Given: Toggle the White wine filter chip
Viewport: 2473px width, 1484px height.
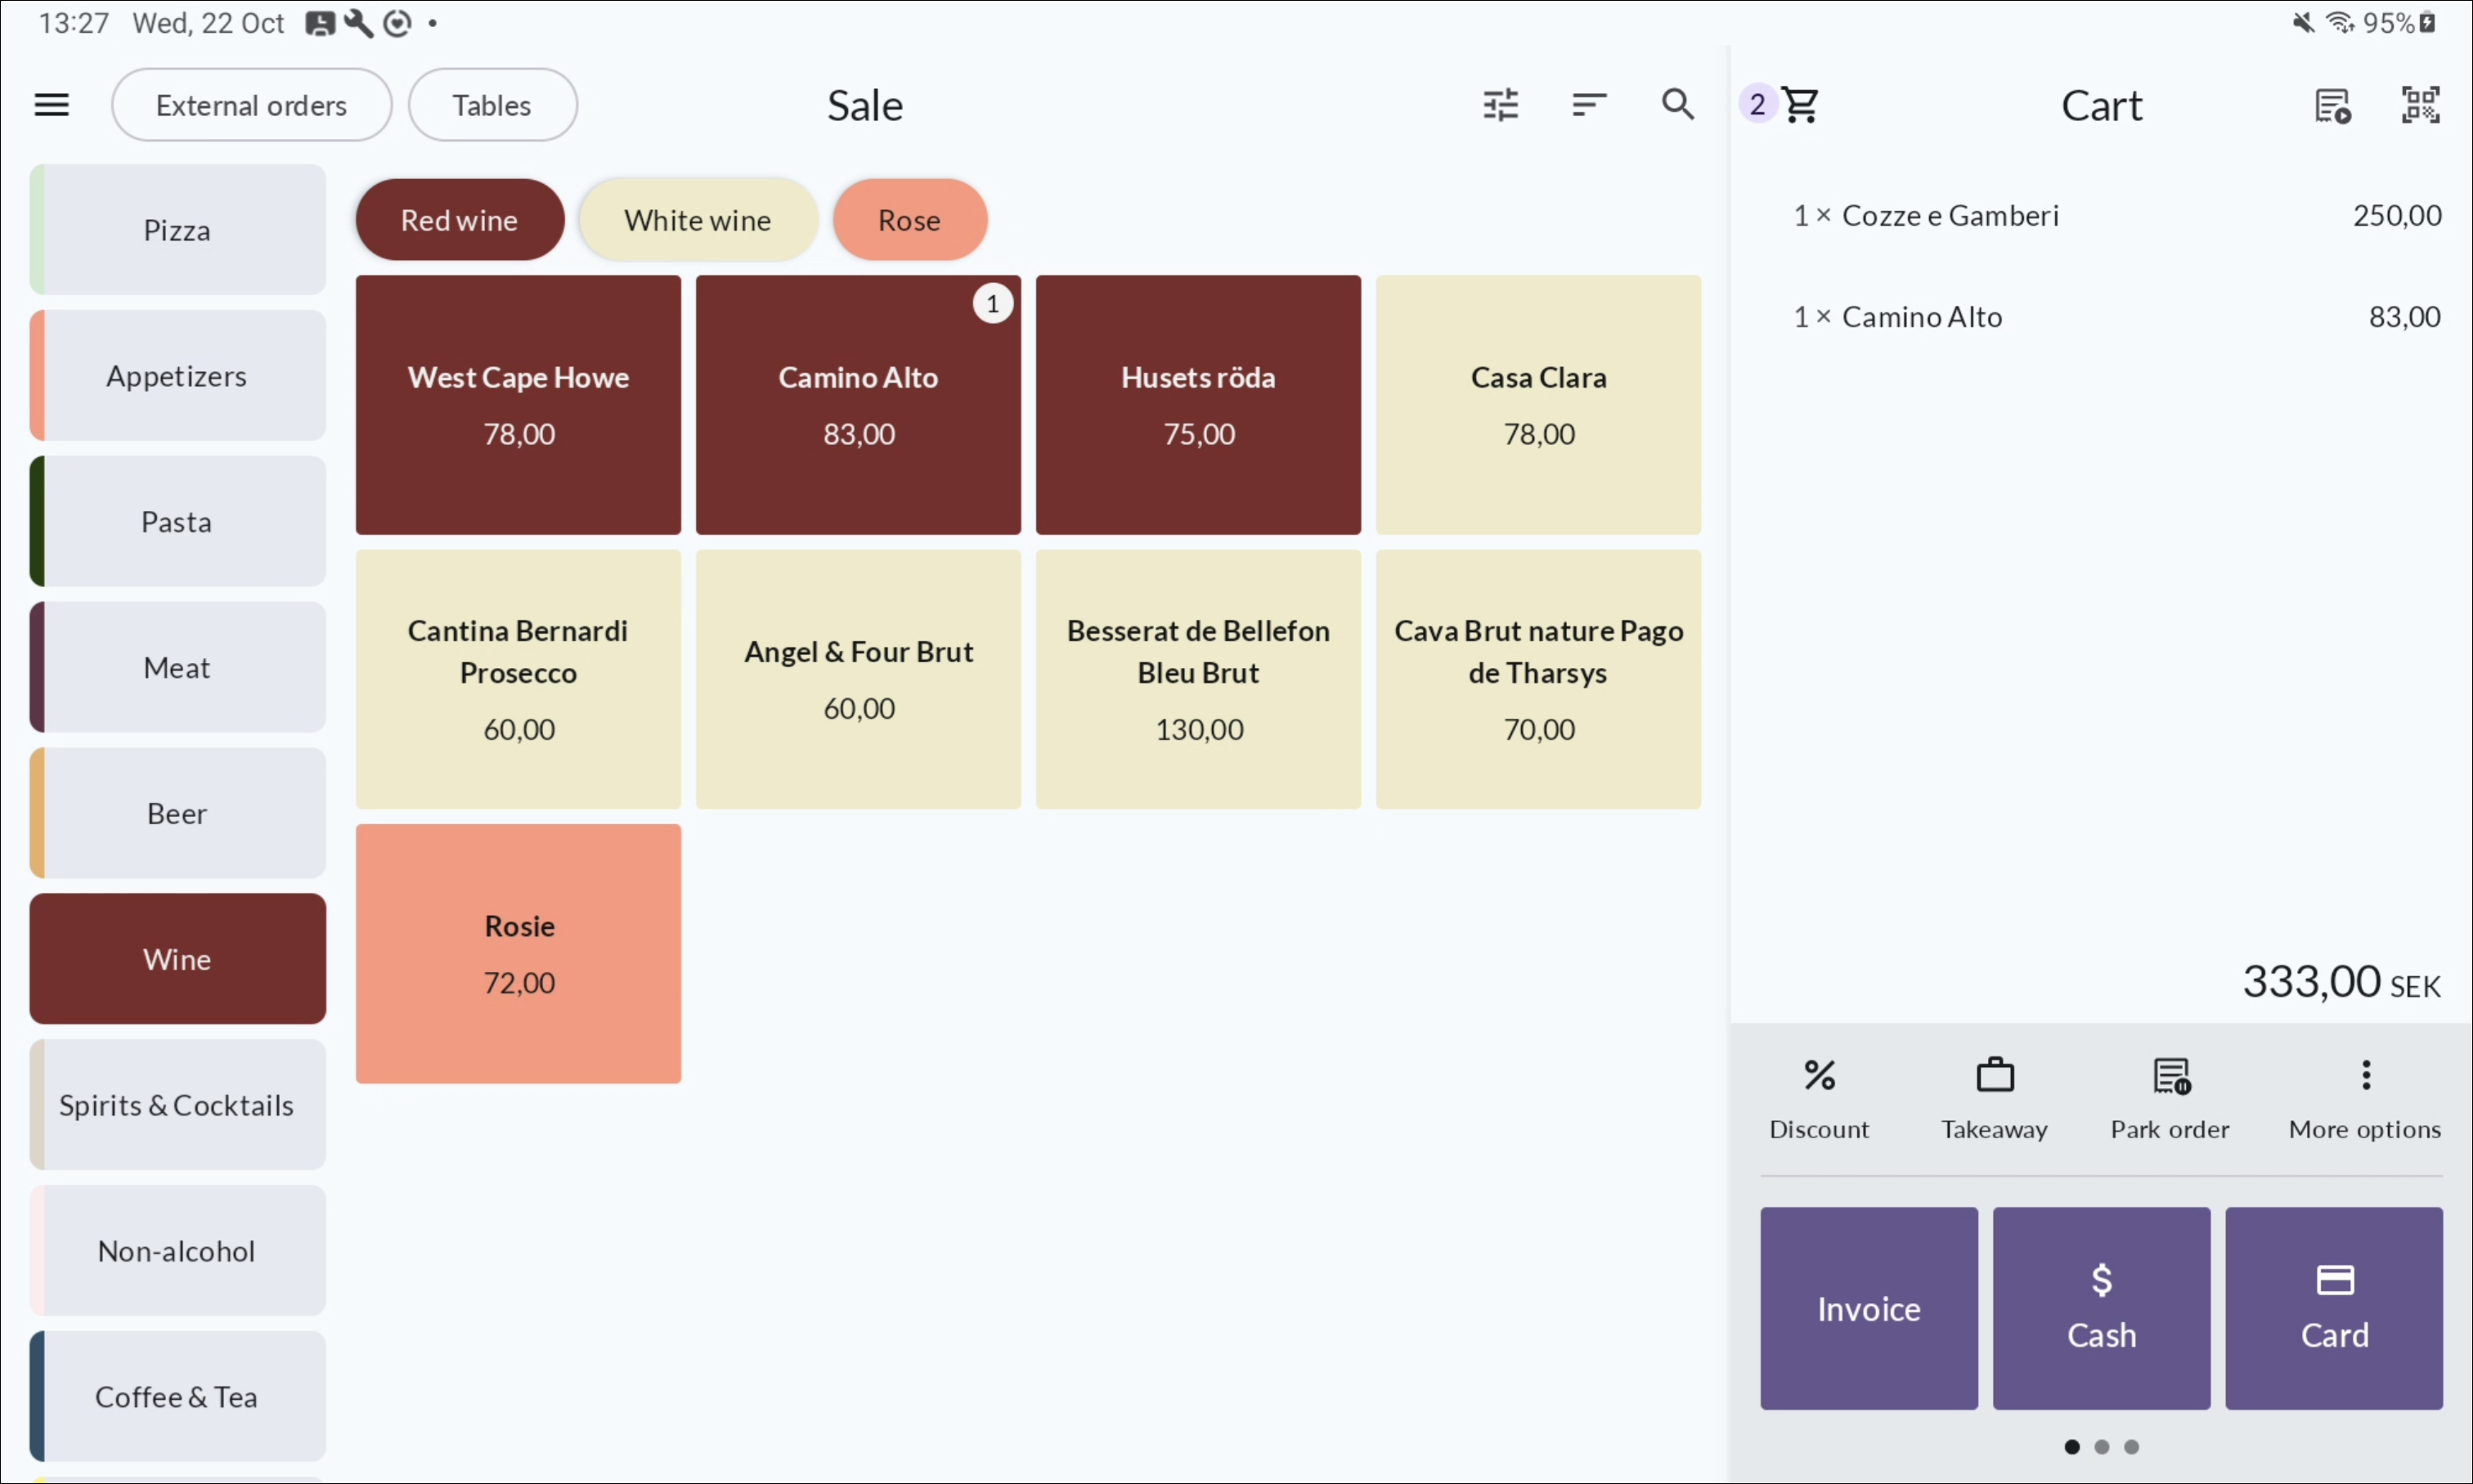Looking at the screenshot, I should pos(697,220).
